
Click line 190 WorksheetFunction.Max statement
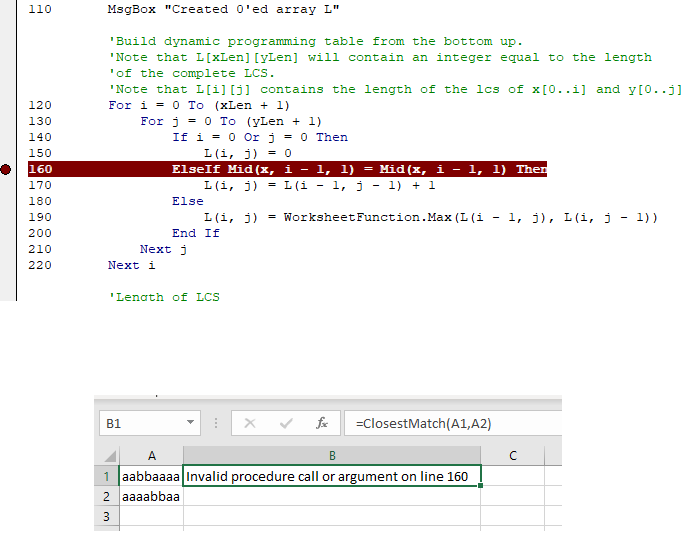(431, 217)
